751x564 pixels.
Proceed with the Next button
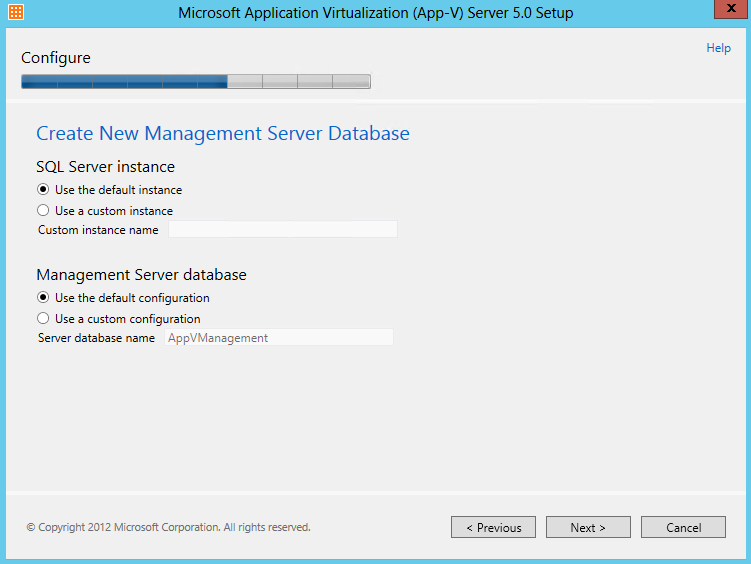coord(588,527)
